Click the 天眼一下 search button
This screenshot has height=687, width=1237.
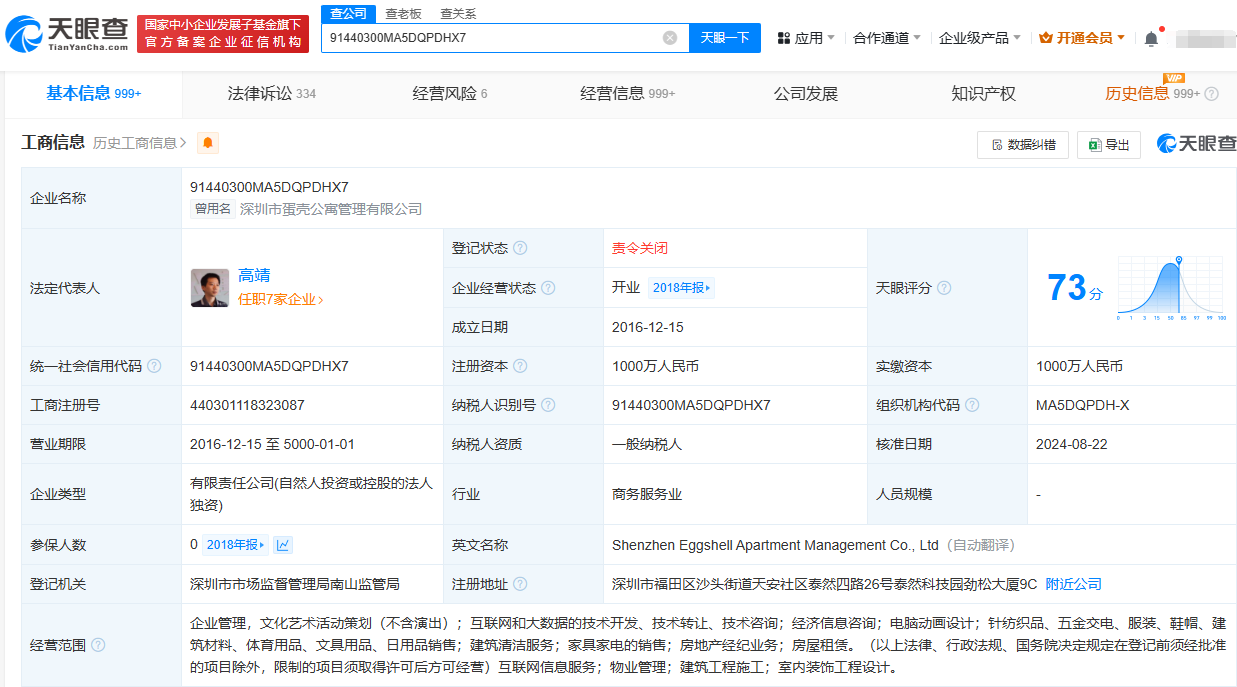tap(725, 38)
